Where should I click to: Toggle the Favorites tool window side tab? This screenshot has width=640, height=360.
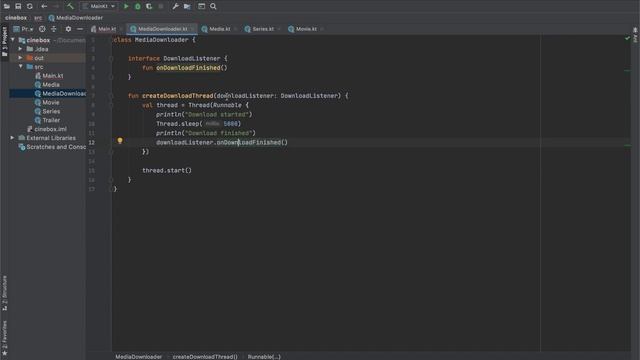[x=4, y=338]
